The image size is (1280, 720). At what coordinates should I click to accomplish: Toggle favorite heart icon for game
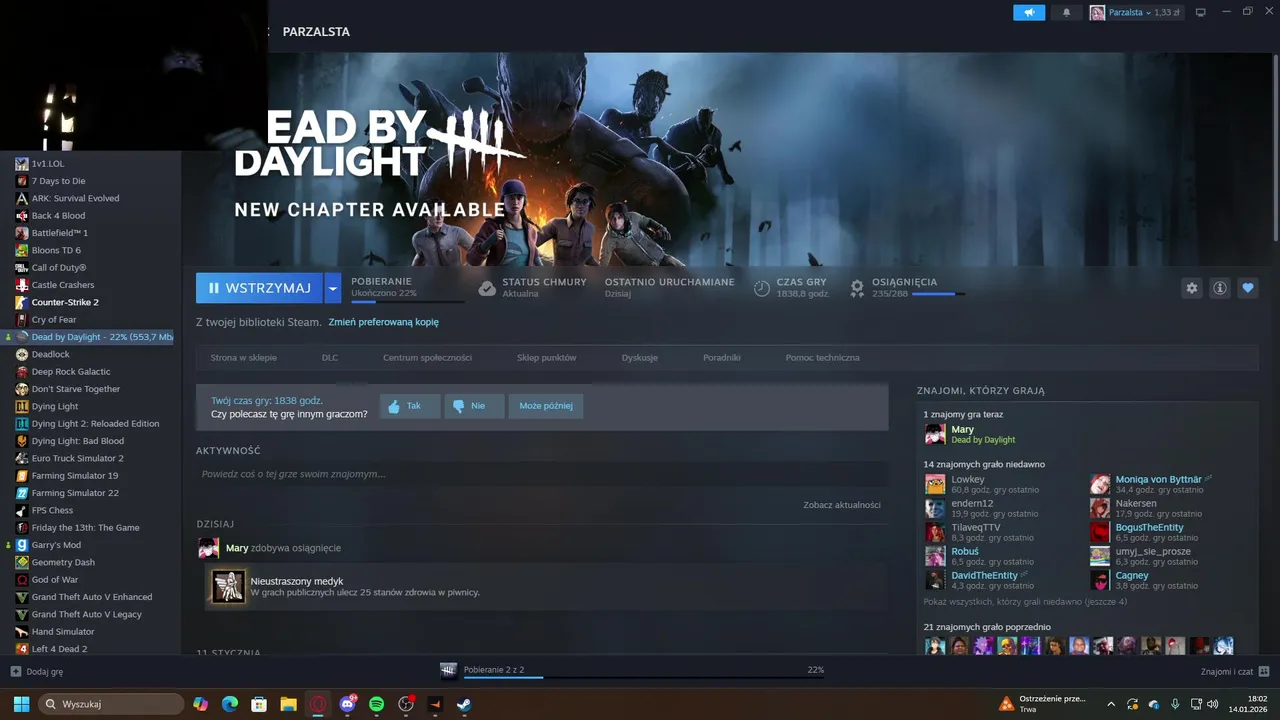(x=1248, y=288)
